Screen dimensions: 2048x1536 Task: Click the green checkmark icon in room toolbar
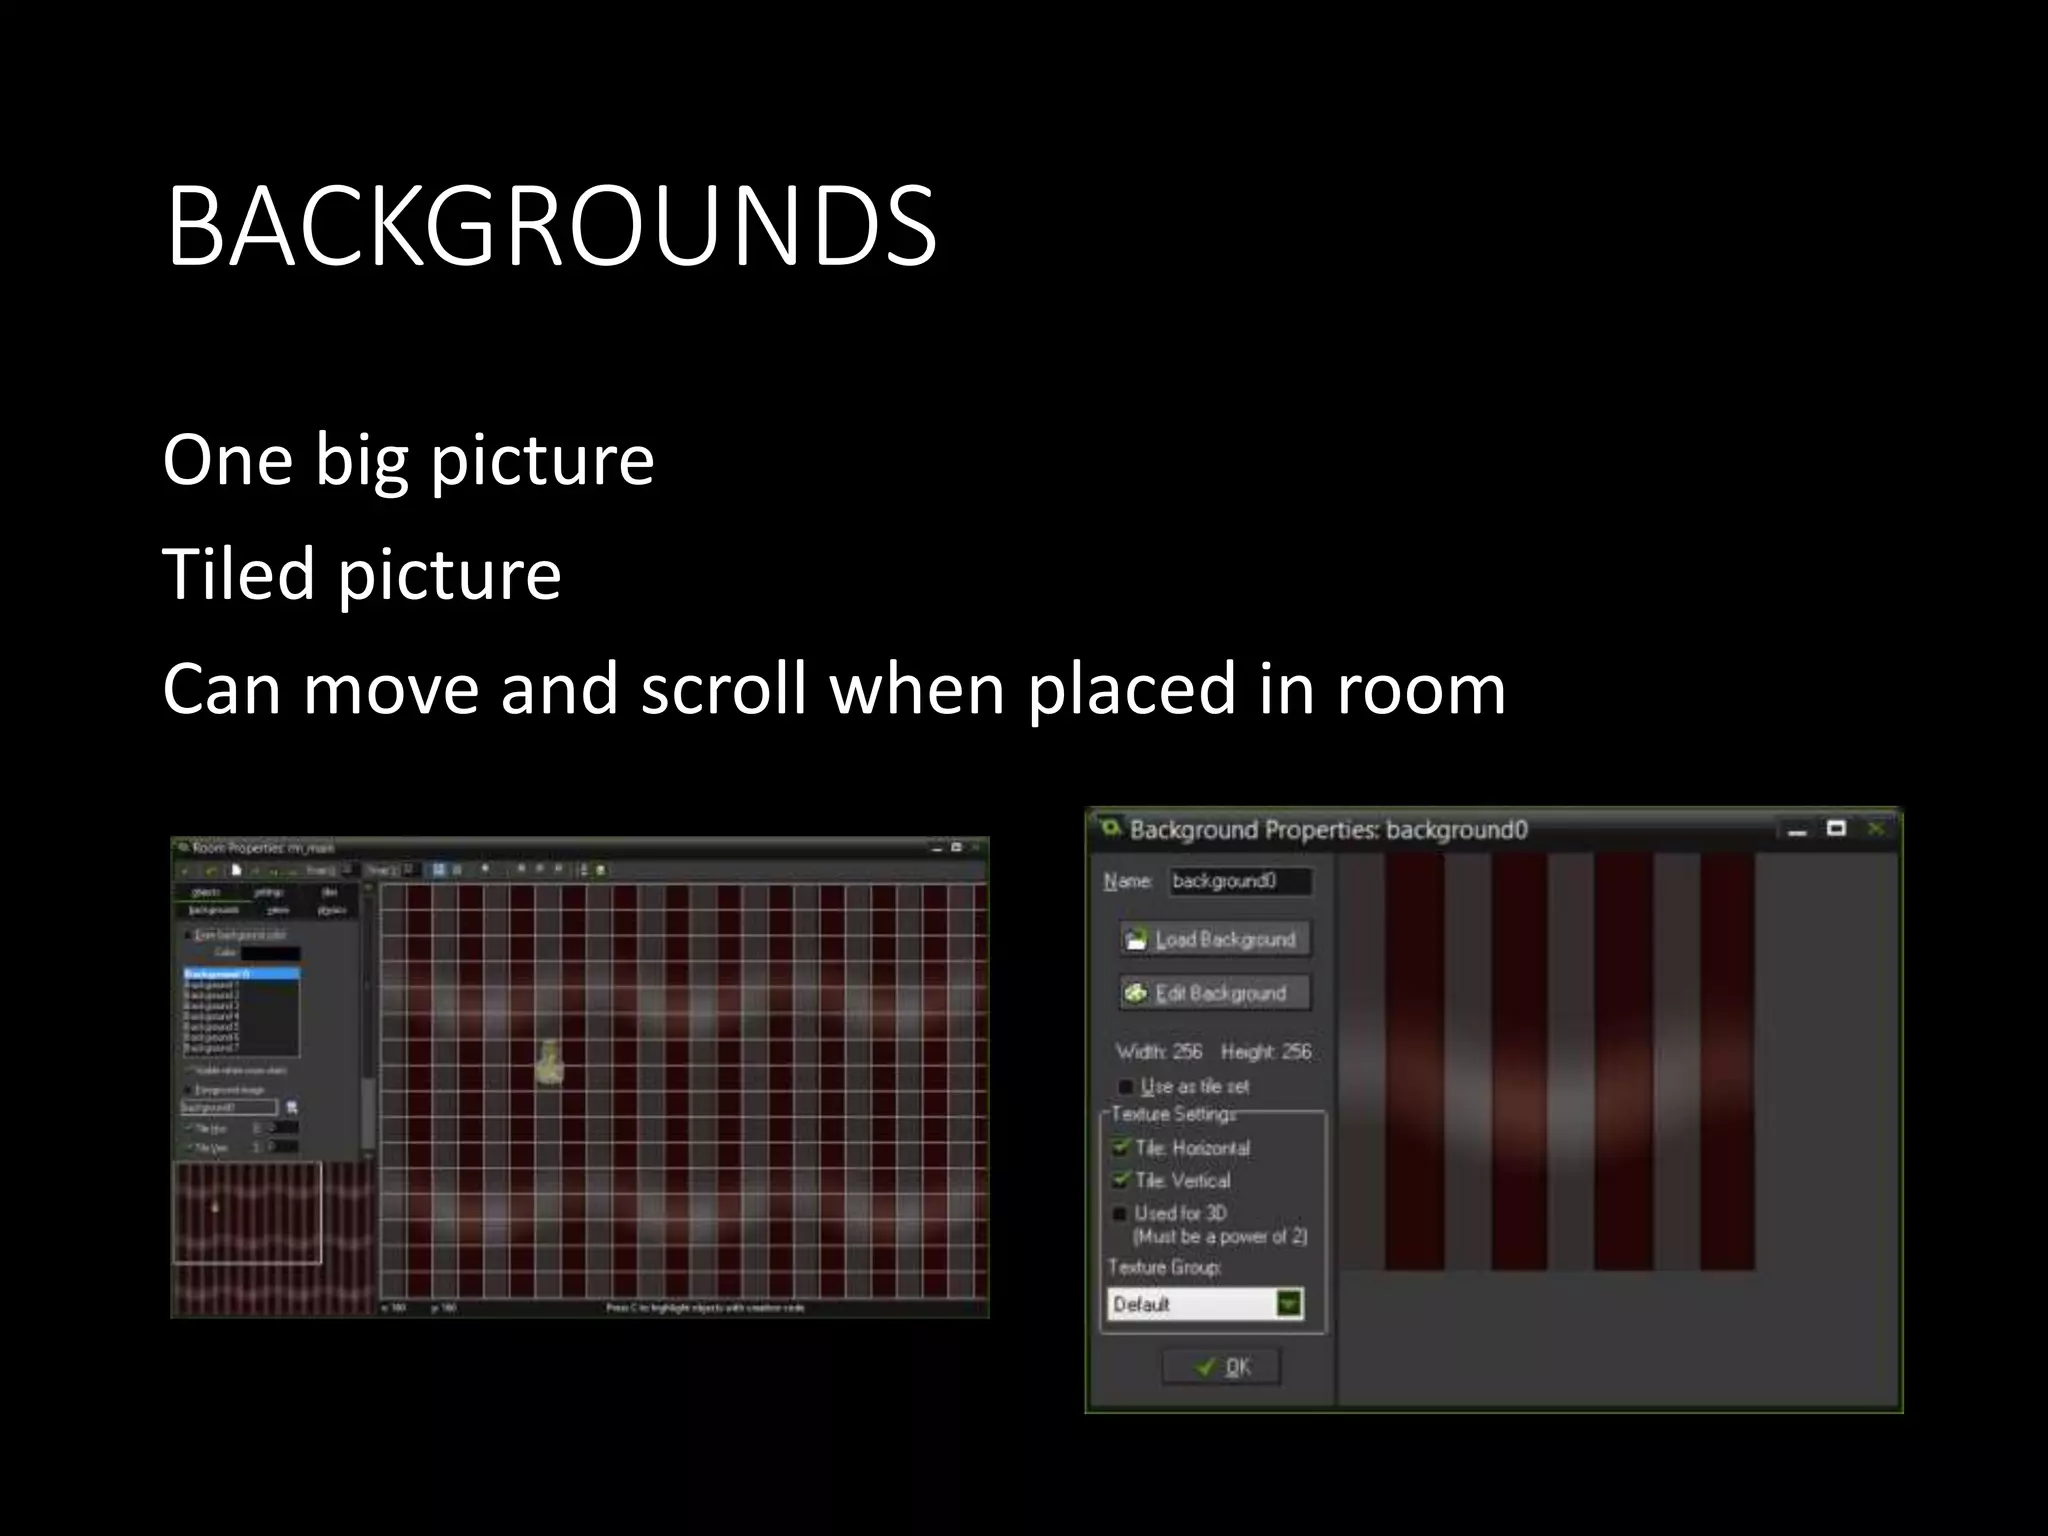pyautogui.click(x=185, y=871)
